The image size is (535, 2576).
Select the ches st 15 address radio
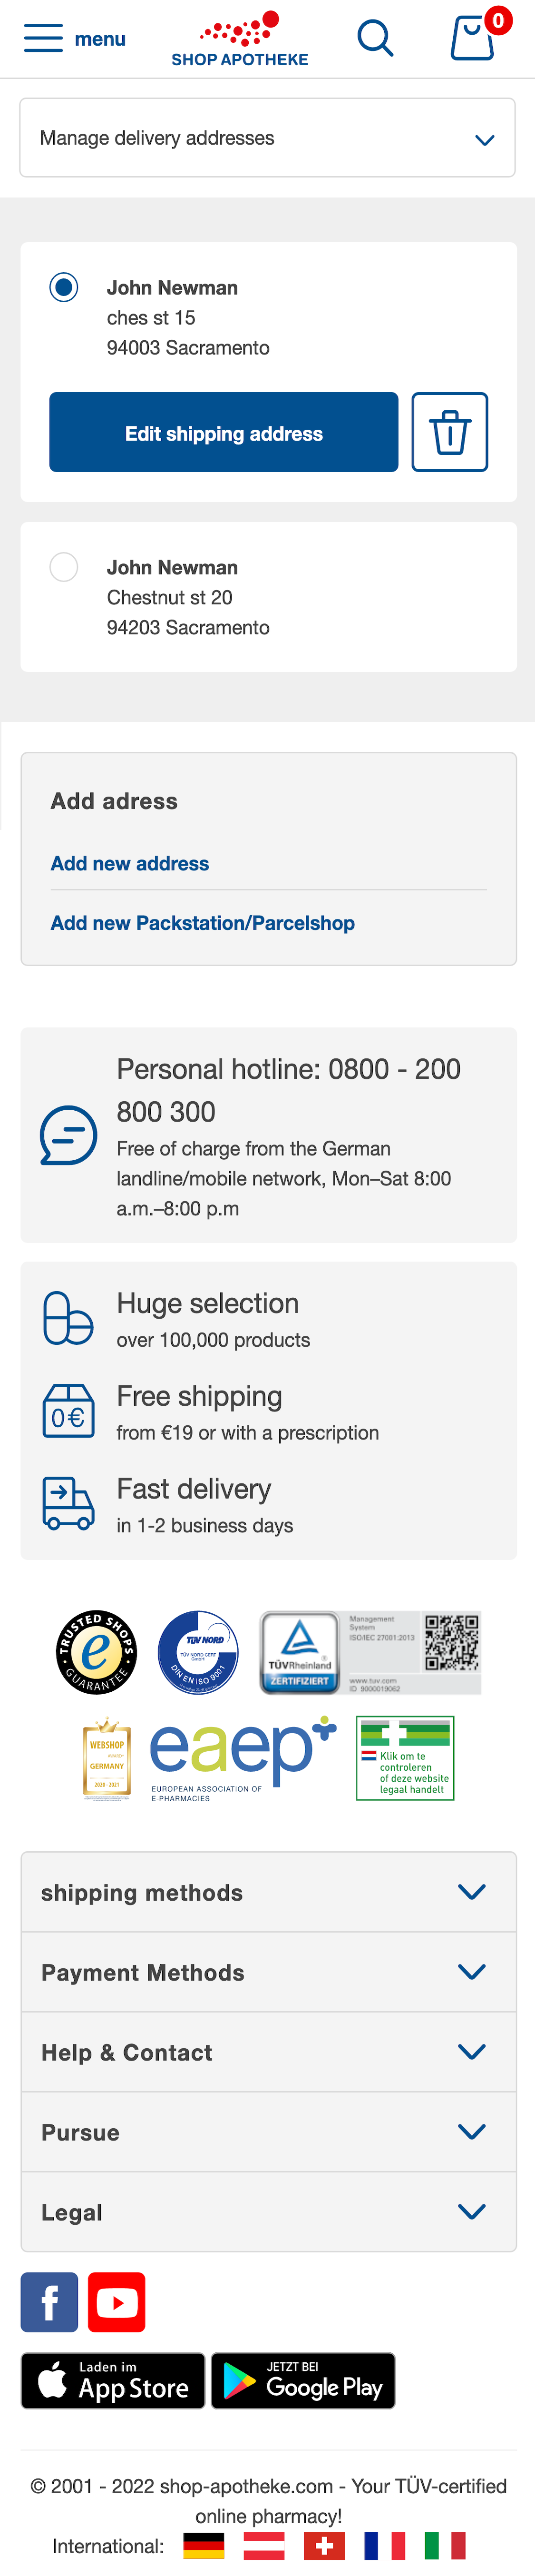(64, 288)
